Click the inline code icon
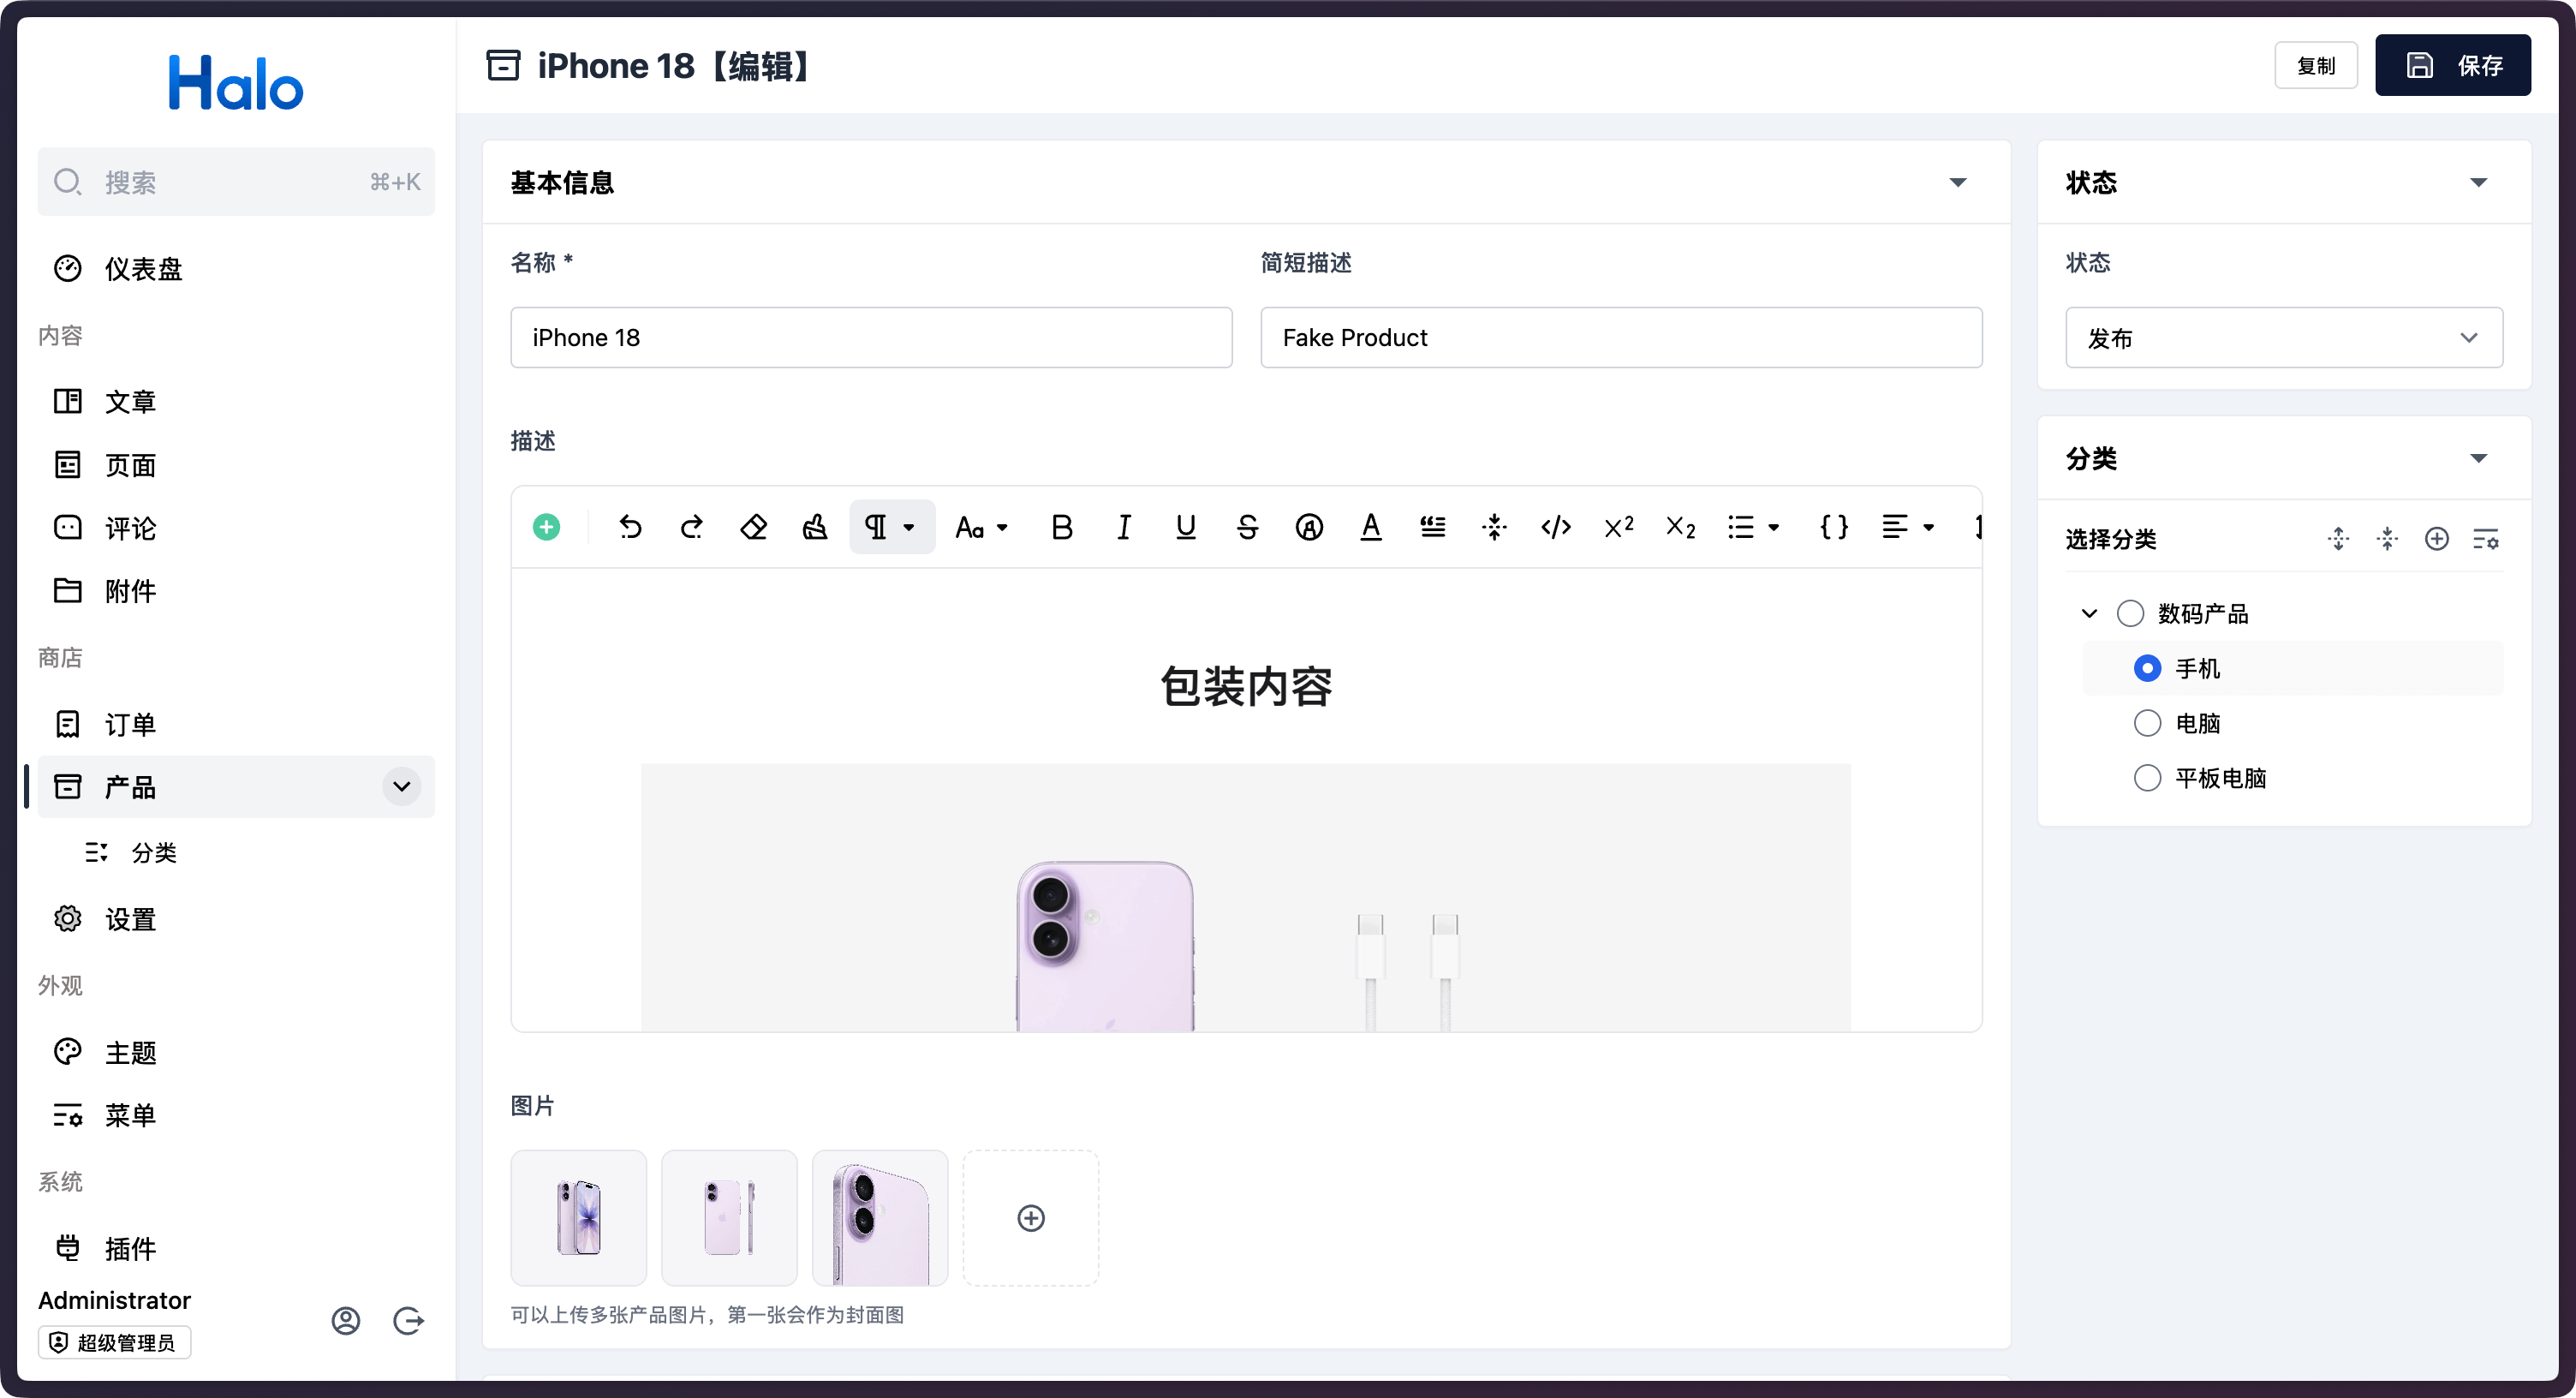This screenshot has height=1398, width=2576. [x=1556, y=527]
